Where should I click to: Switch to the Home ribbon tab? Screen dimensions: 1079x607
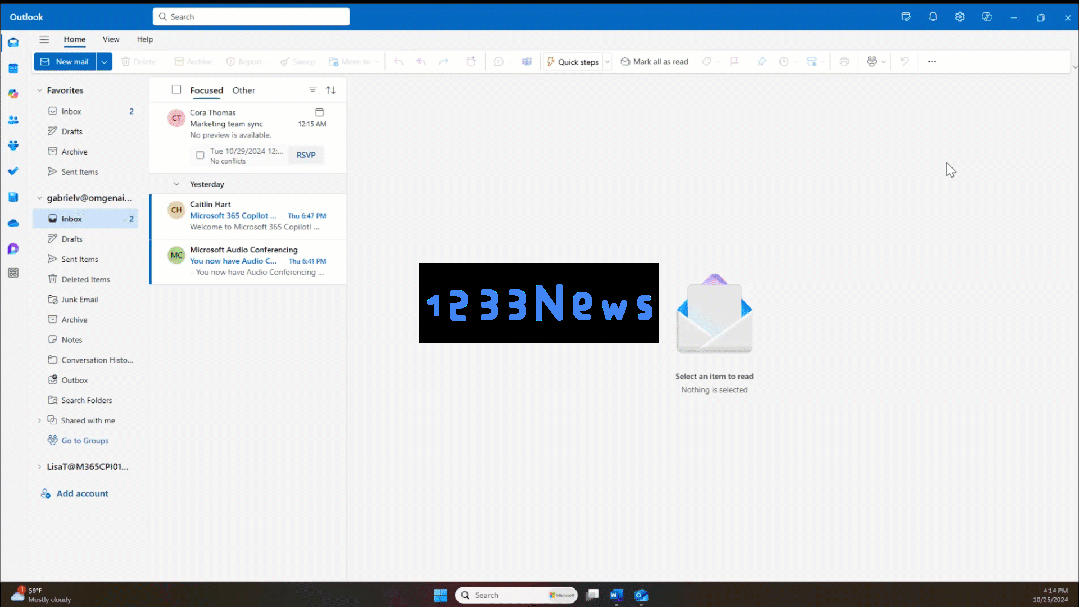[74, 39]
